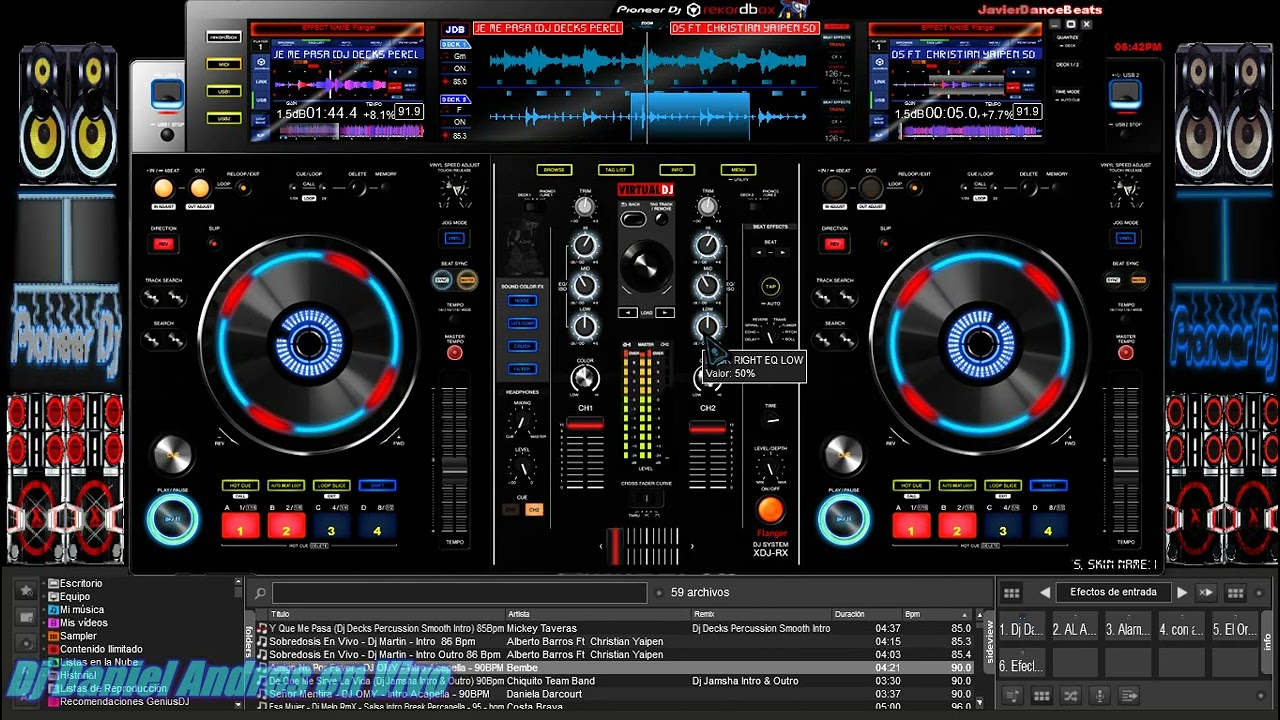Click the left channel HI EQ knob
1280x720 pixels.
(585, 245)
